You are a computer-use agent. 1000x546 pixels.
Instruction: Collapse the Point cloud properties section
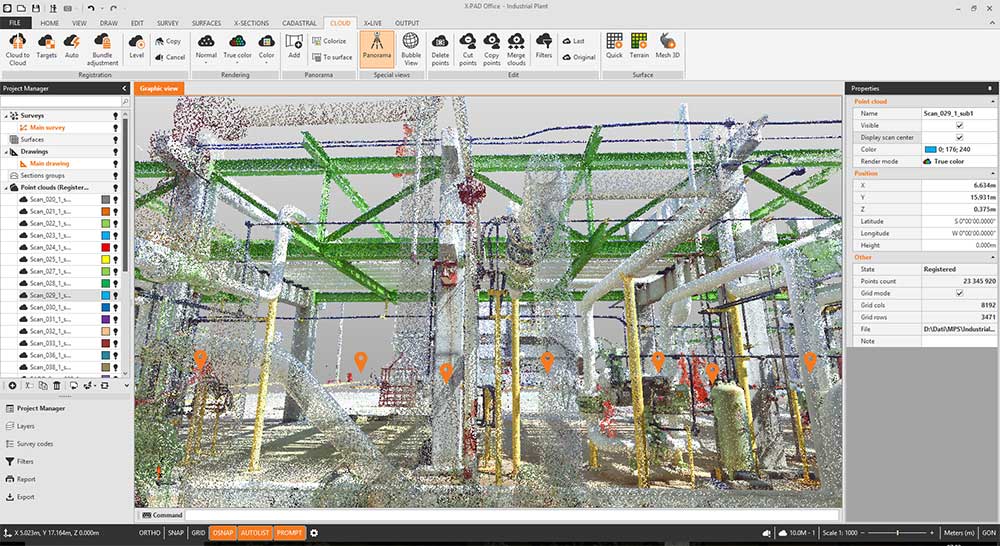[992, 101]
